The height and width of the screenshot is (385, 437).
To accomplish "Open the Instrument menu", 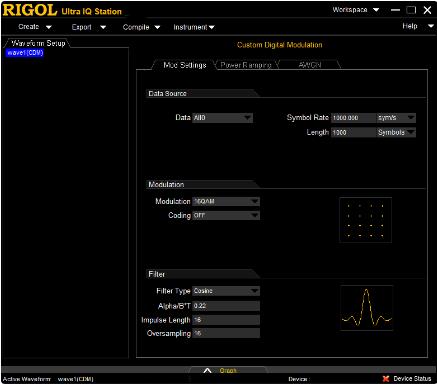I will pos(194,27).
